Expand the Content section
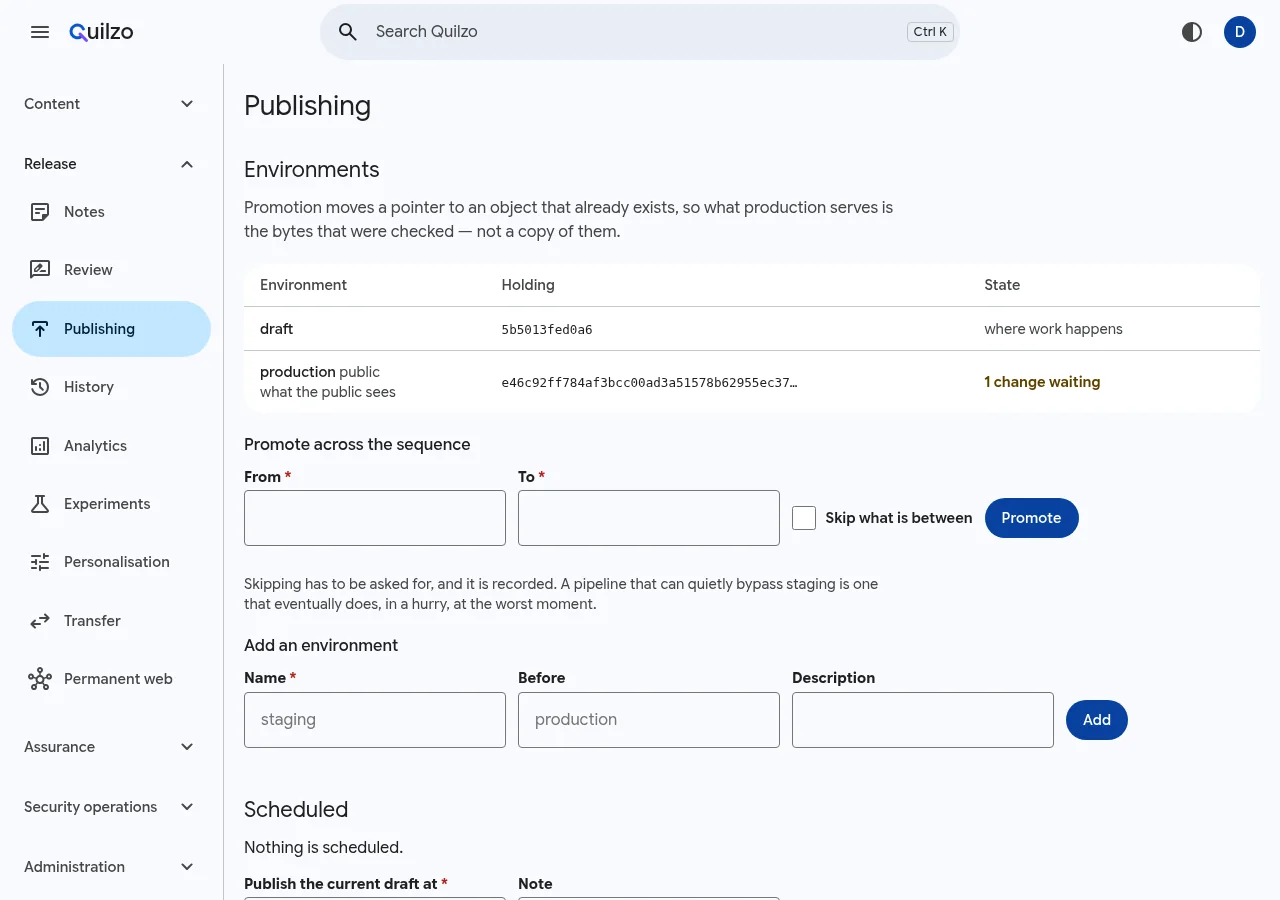 pos(111,104)
